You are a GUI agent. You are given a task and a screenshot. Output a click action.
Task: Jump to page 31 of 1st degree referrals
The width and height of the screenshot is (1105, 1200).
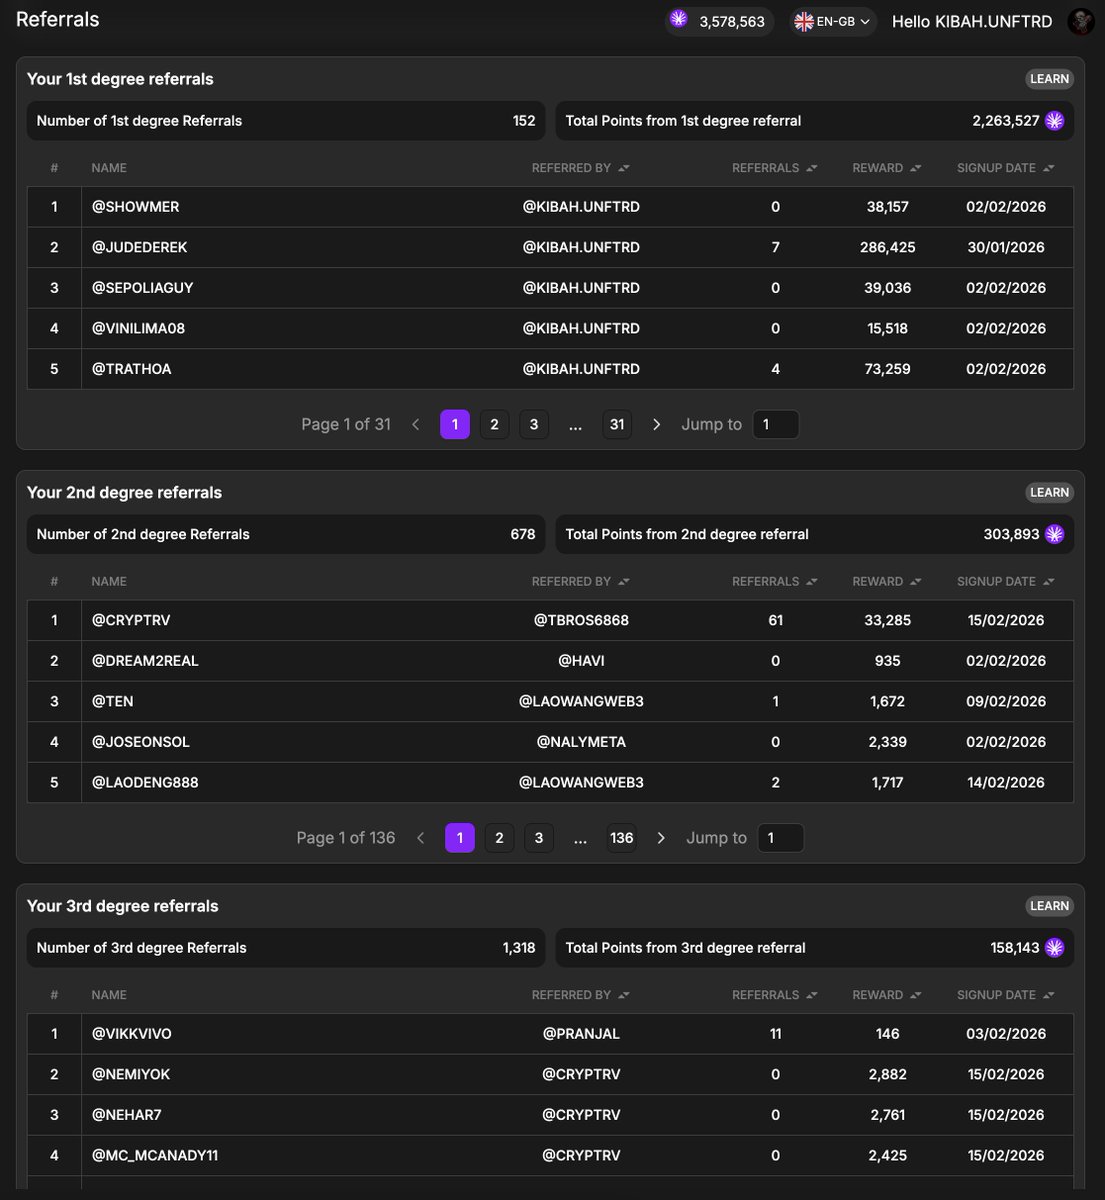617,424
